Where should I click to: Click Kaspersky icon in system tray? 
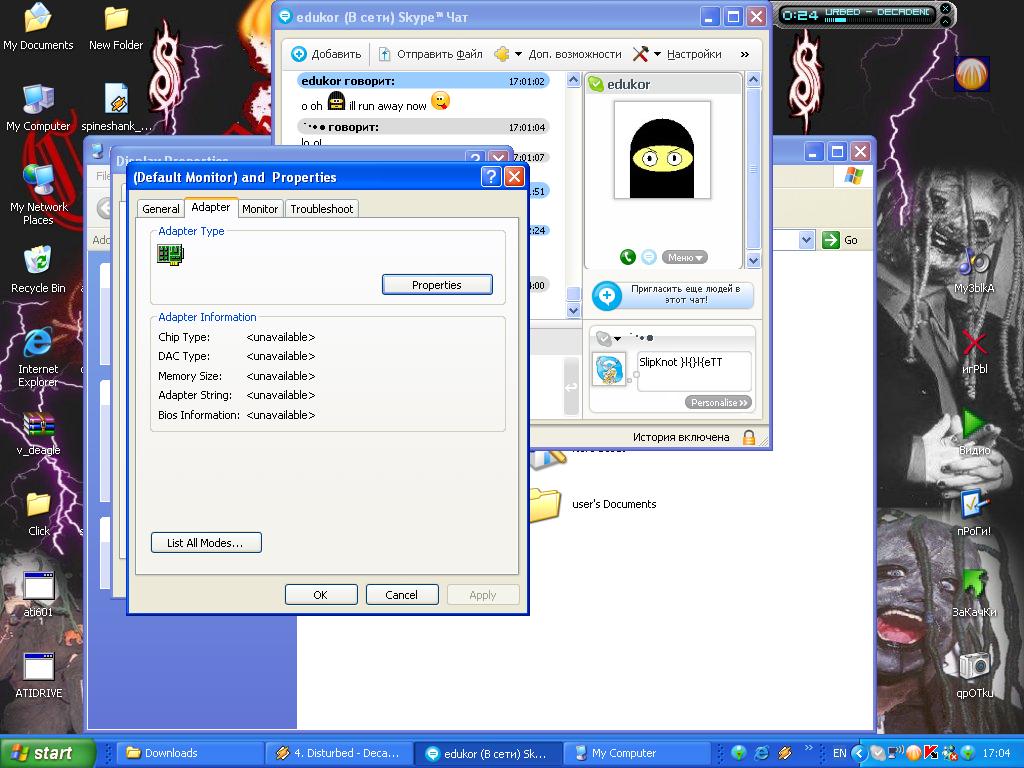click(931, 754)
